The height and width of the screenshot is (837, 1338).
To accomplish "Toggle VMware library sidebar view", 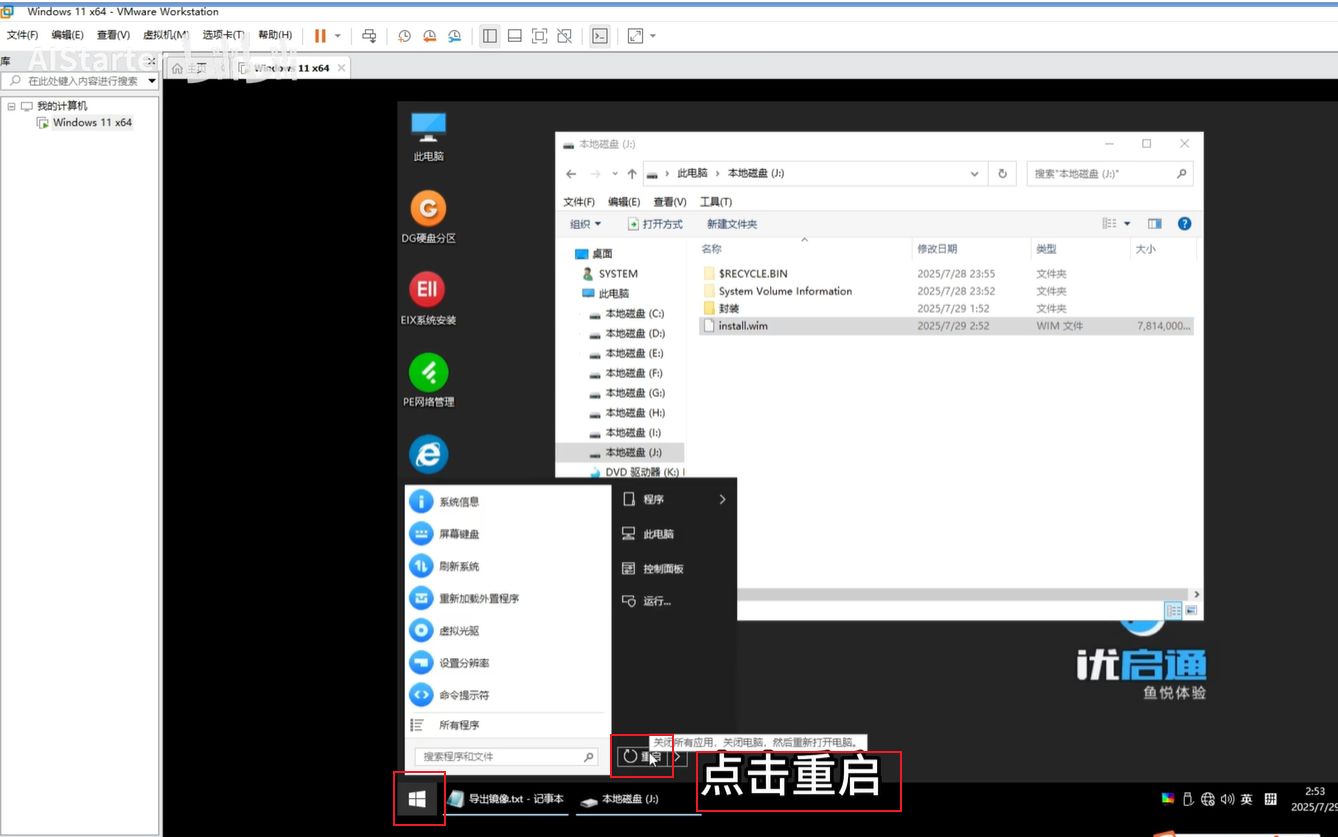I will (490, 36).
